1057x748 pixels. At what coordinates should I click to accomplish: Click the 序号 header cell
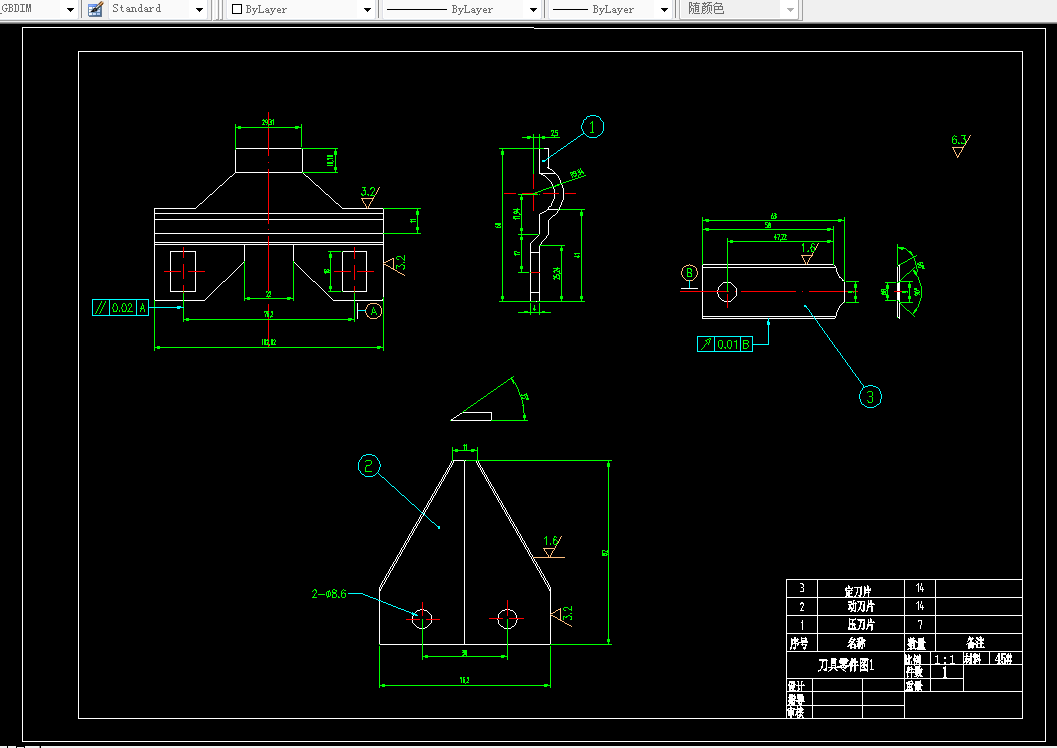[801, 643]
